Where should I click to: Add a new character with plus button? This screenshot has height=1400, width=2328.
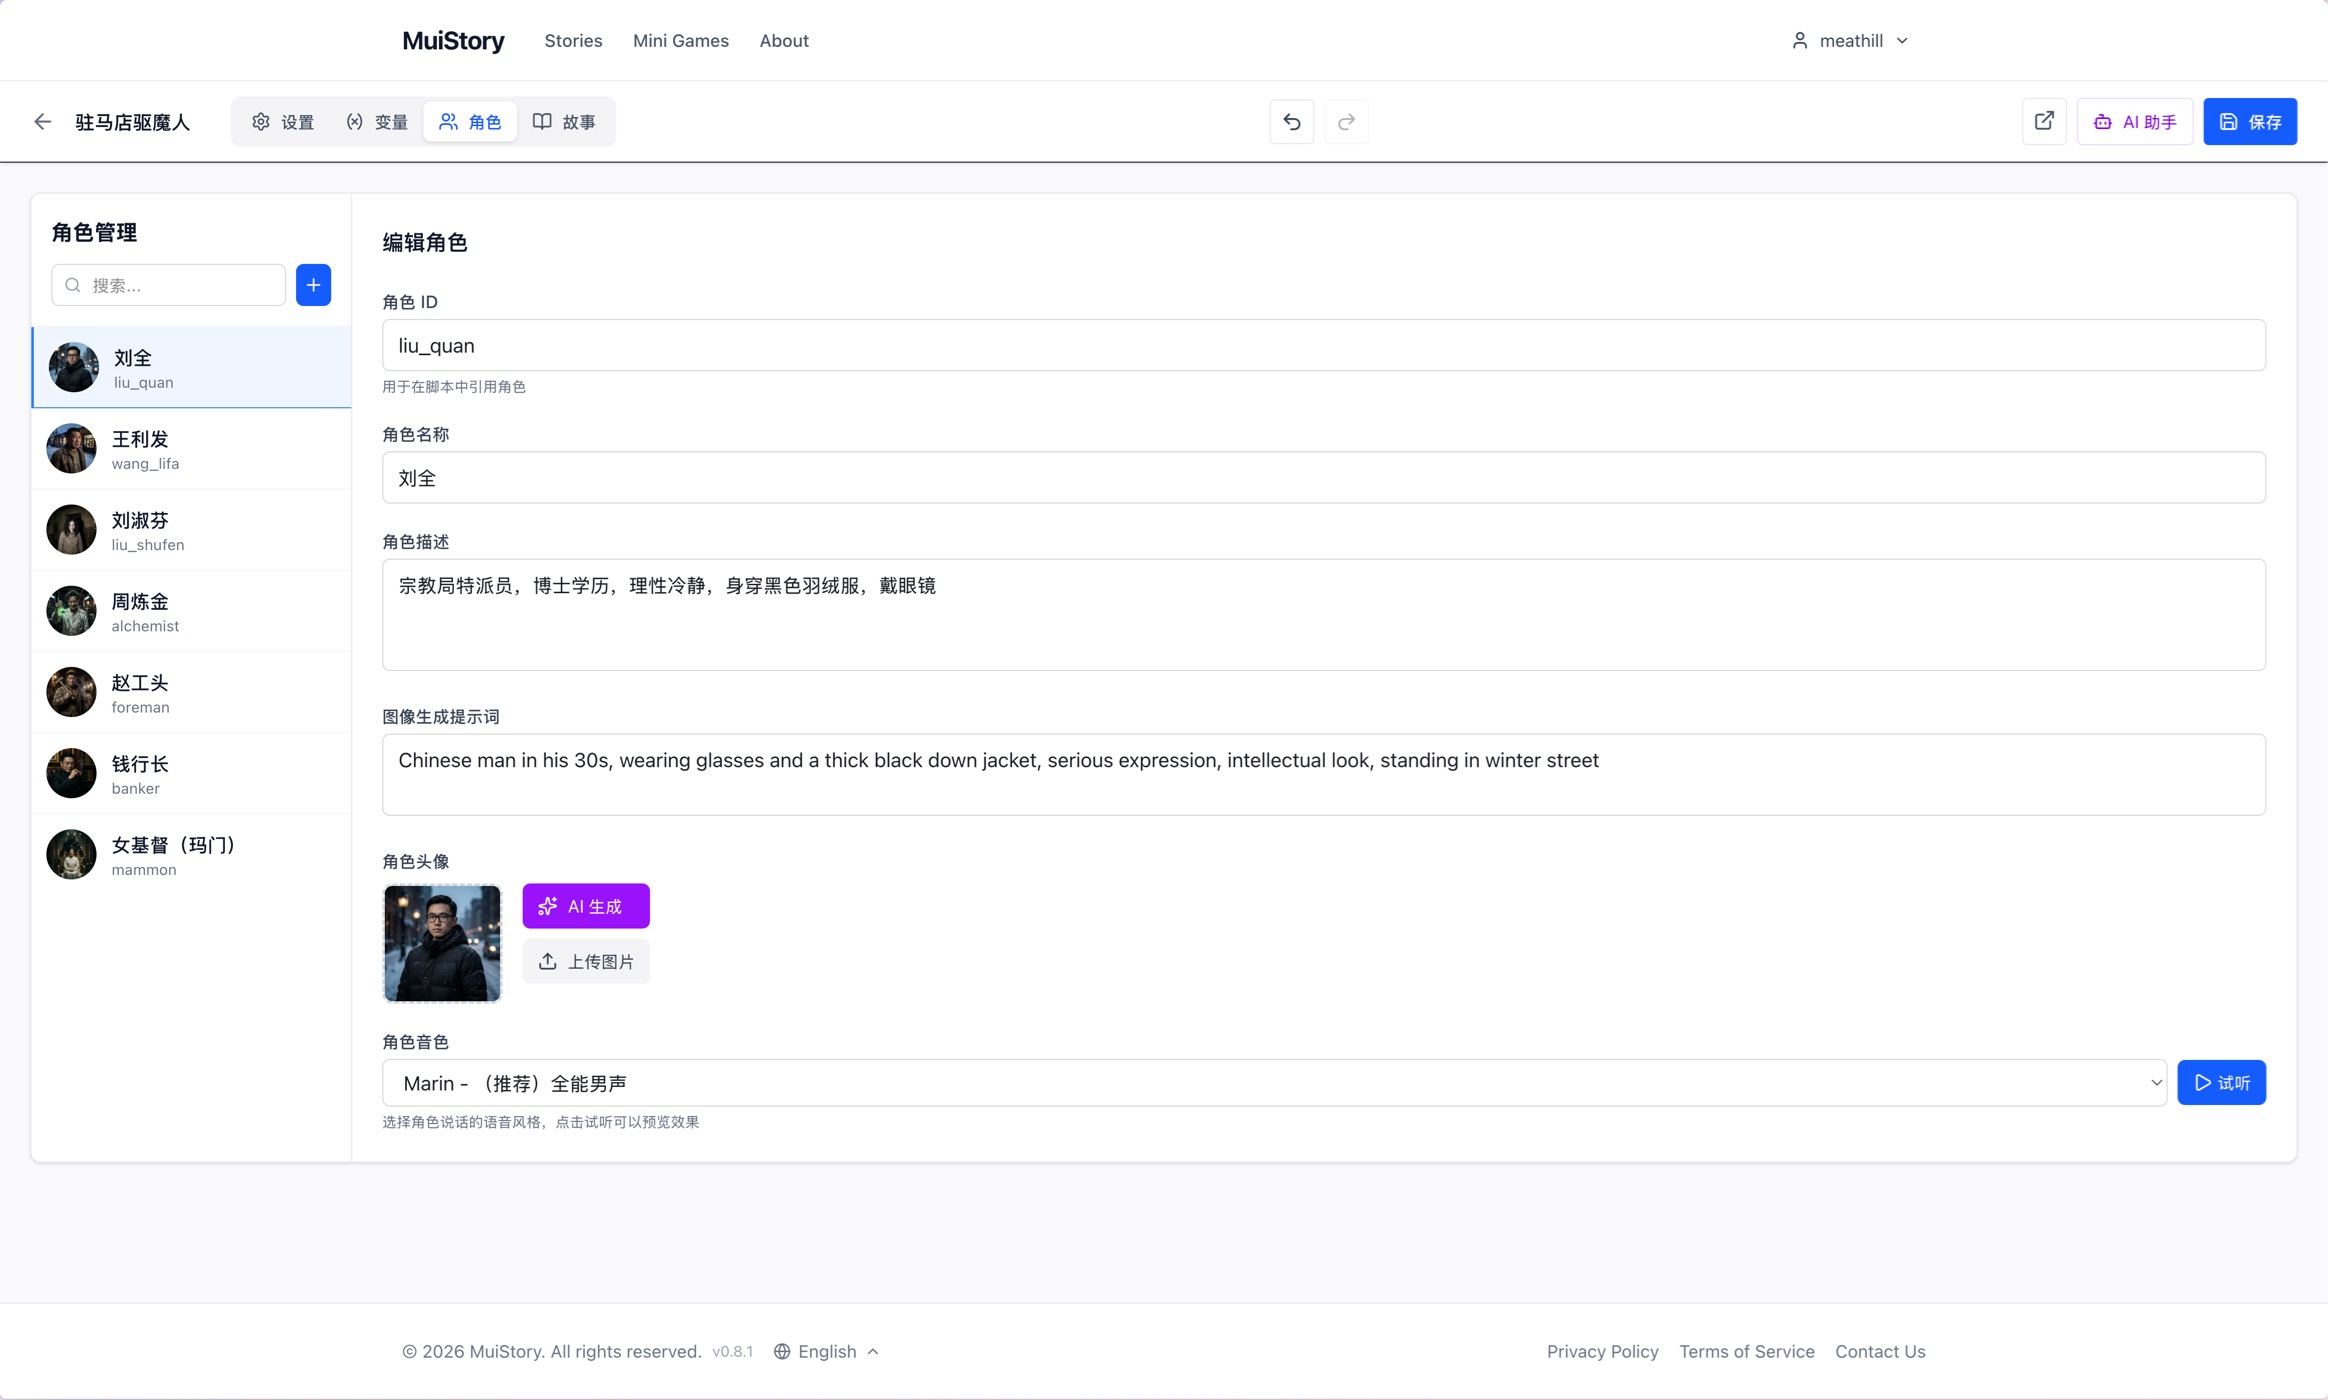[x=313, y=285]
